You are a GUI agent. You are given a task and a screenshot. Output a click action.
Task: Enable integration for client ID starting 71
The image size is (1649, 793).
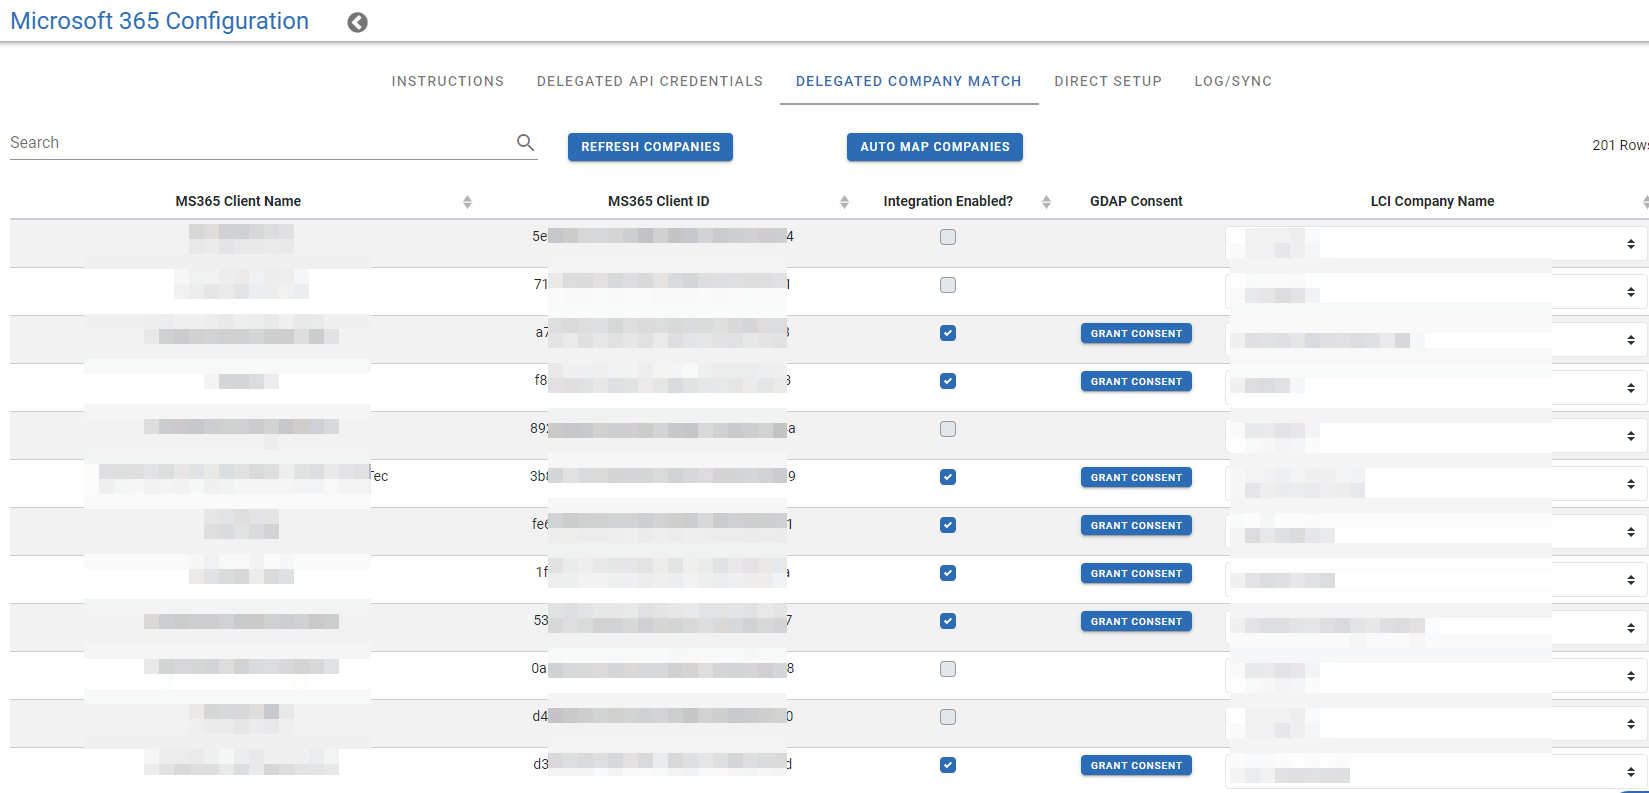tap(948, 285)
